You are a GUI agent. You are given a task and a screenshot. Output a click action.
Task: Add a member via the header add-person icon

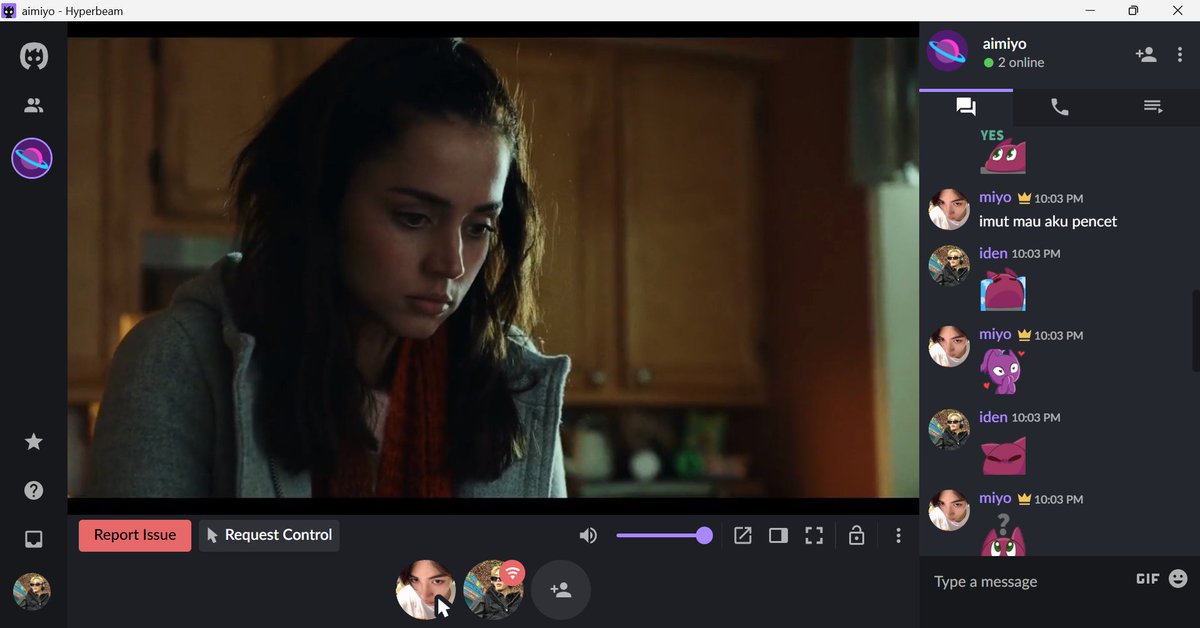pos(1146,54)
